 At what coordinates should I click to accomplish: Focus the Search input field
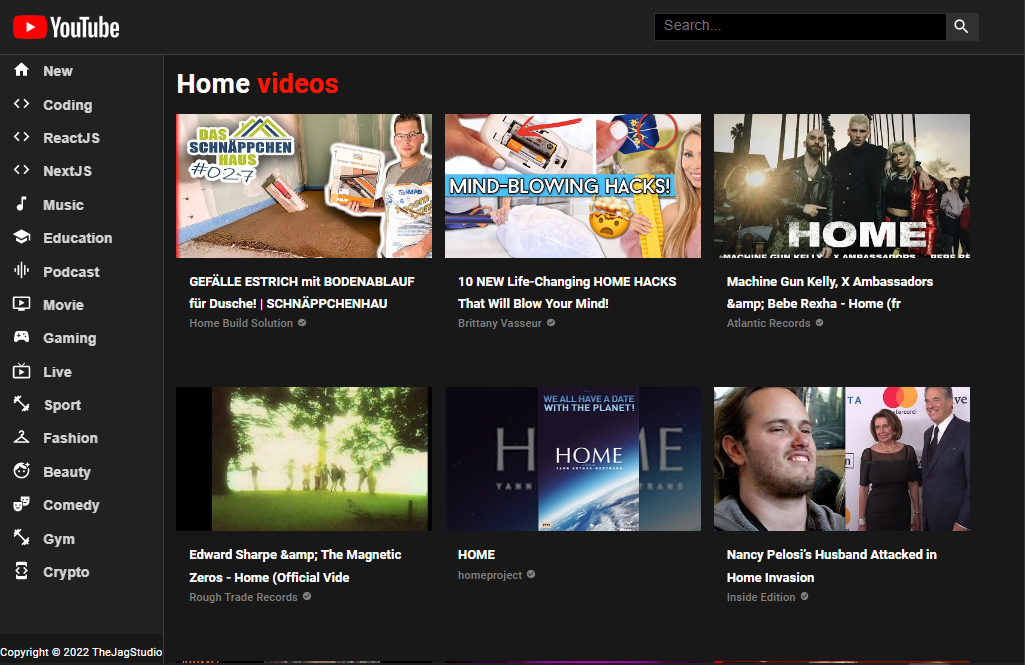tap(800, 26)
